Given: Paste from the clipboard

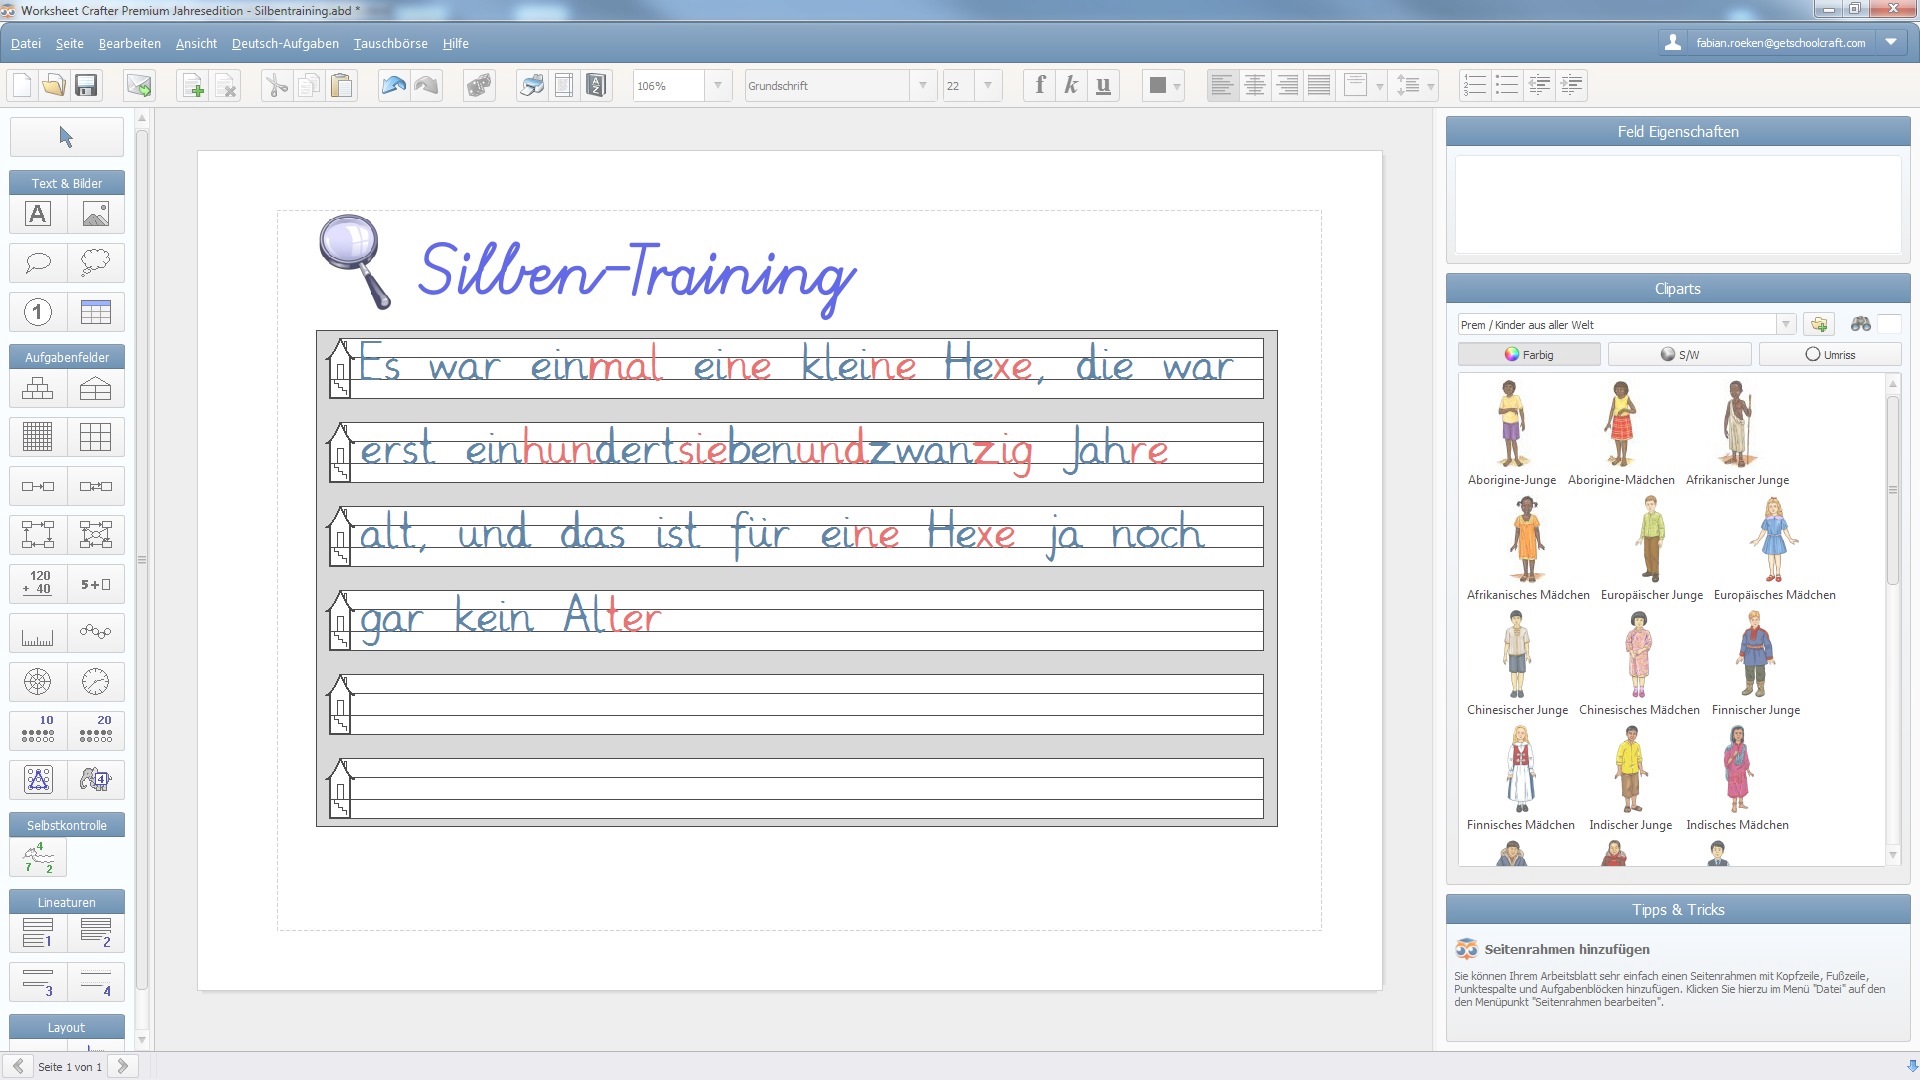Looking at the screenshot, I should coord(341,86).
